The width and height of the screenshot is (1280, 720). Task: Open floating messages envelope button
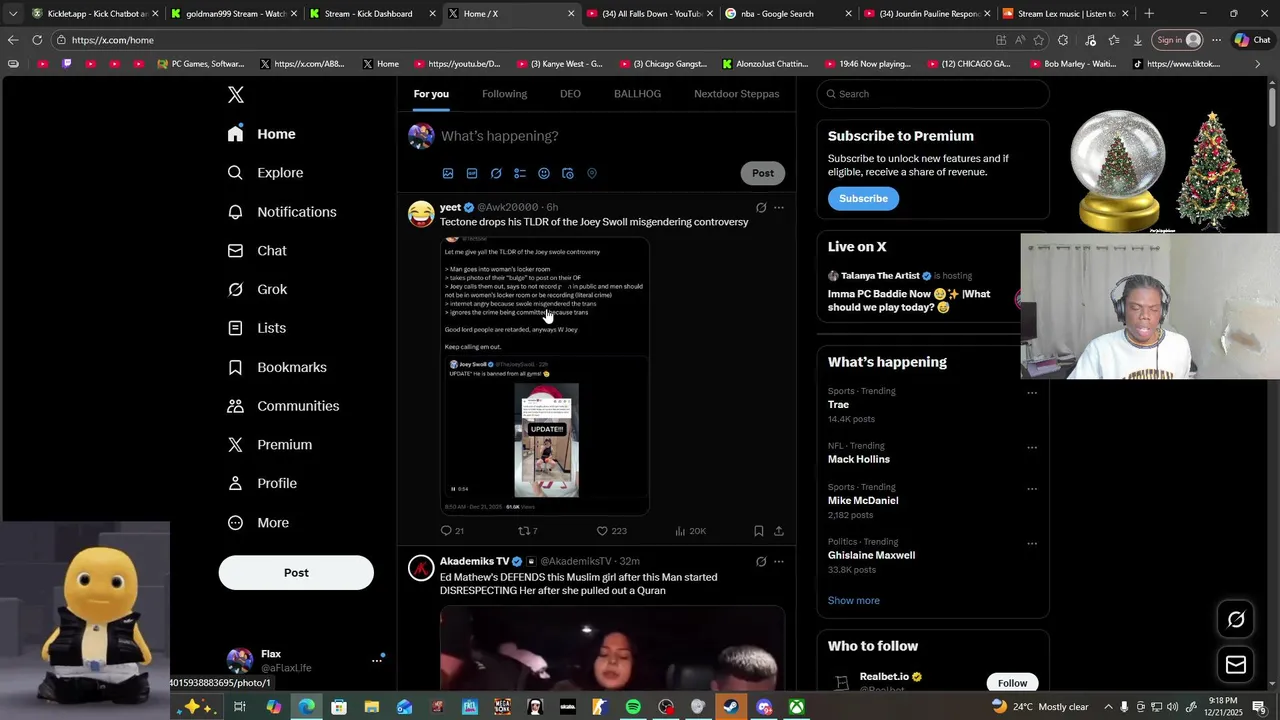tap(1236, 665)
